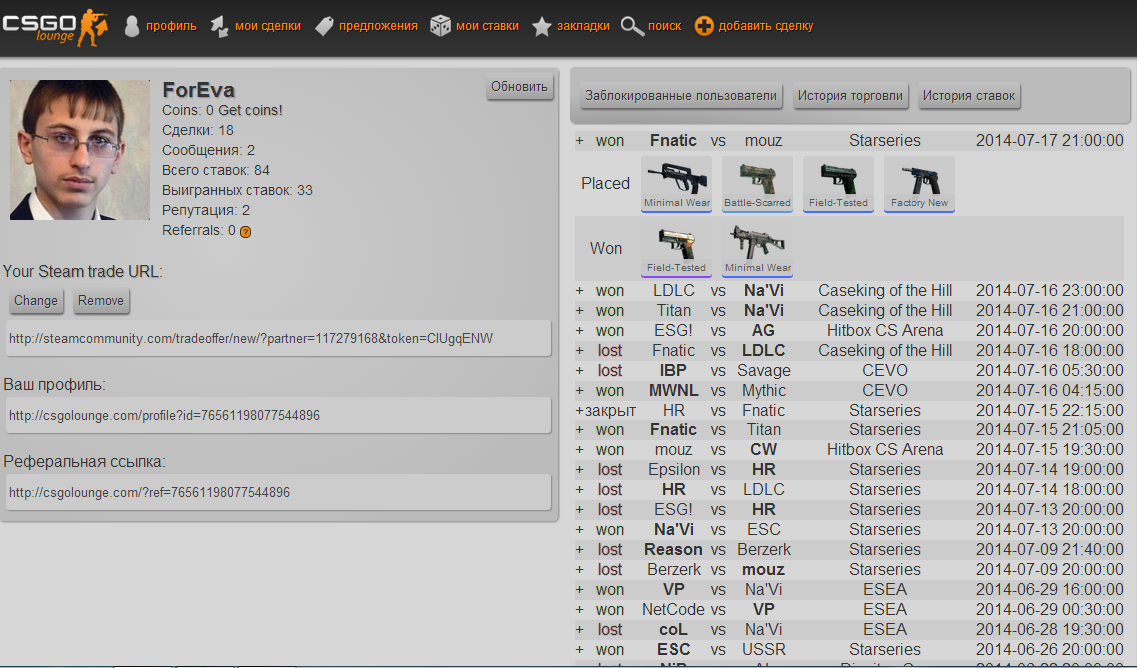Click the offers tag icon
This screenshot has width=1137, height=668.
pos(324,27)
